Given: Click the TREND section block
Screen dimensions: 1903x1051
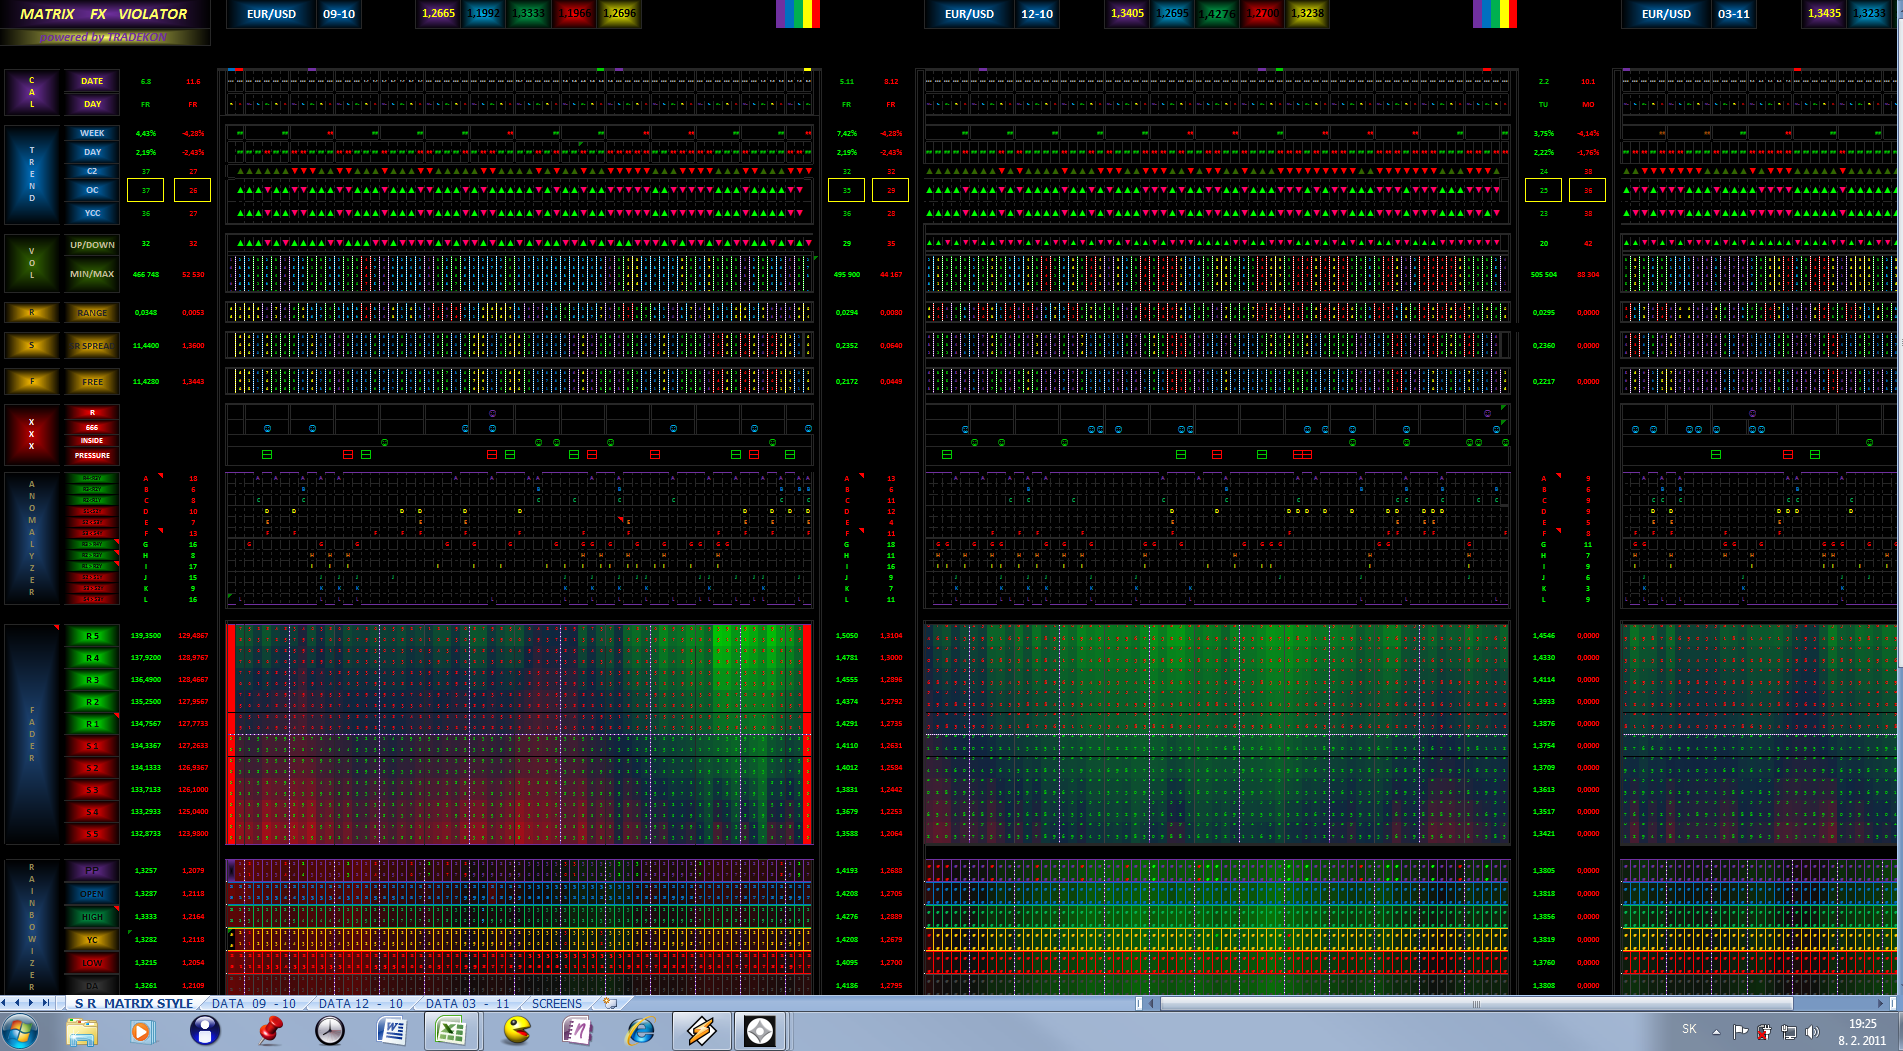Looking at the screenshot, I should [31, 174].
